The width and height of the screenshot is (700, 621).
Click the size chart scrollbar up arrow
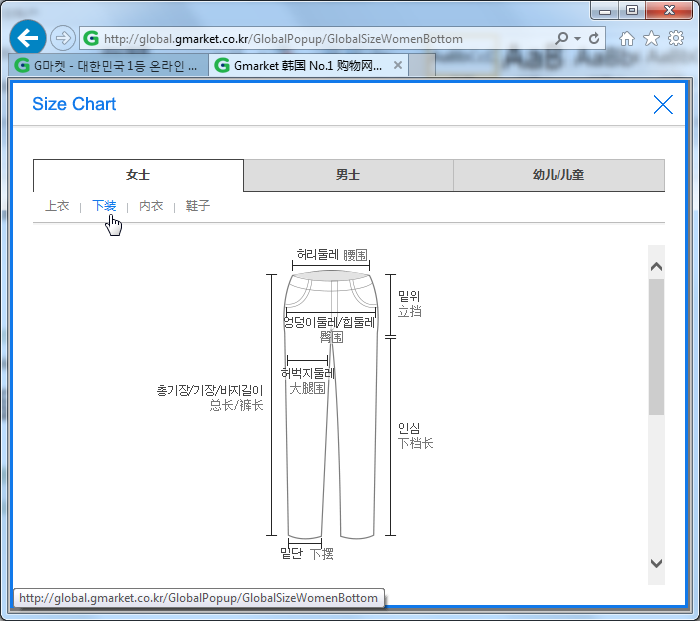tap(656, 267)
